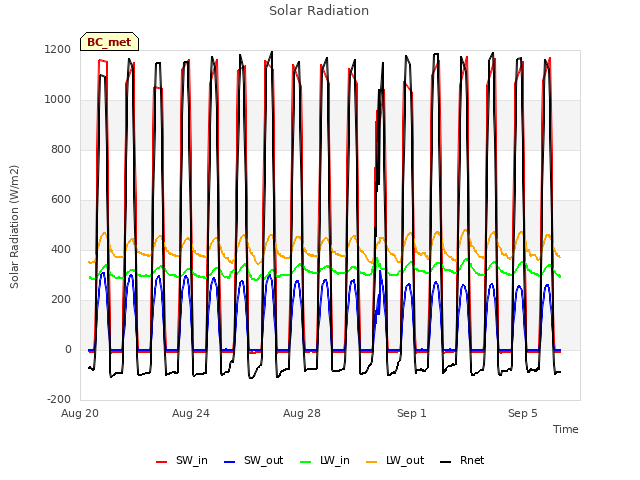Screen dimensions: 640x480
Task: Click the Solar Radiation chart title
Action: [319, 11]
